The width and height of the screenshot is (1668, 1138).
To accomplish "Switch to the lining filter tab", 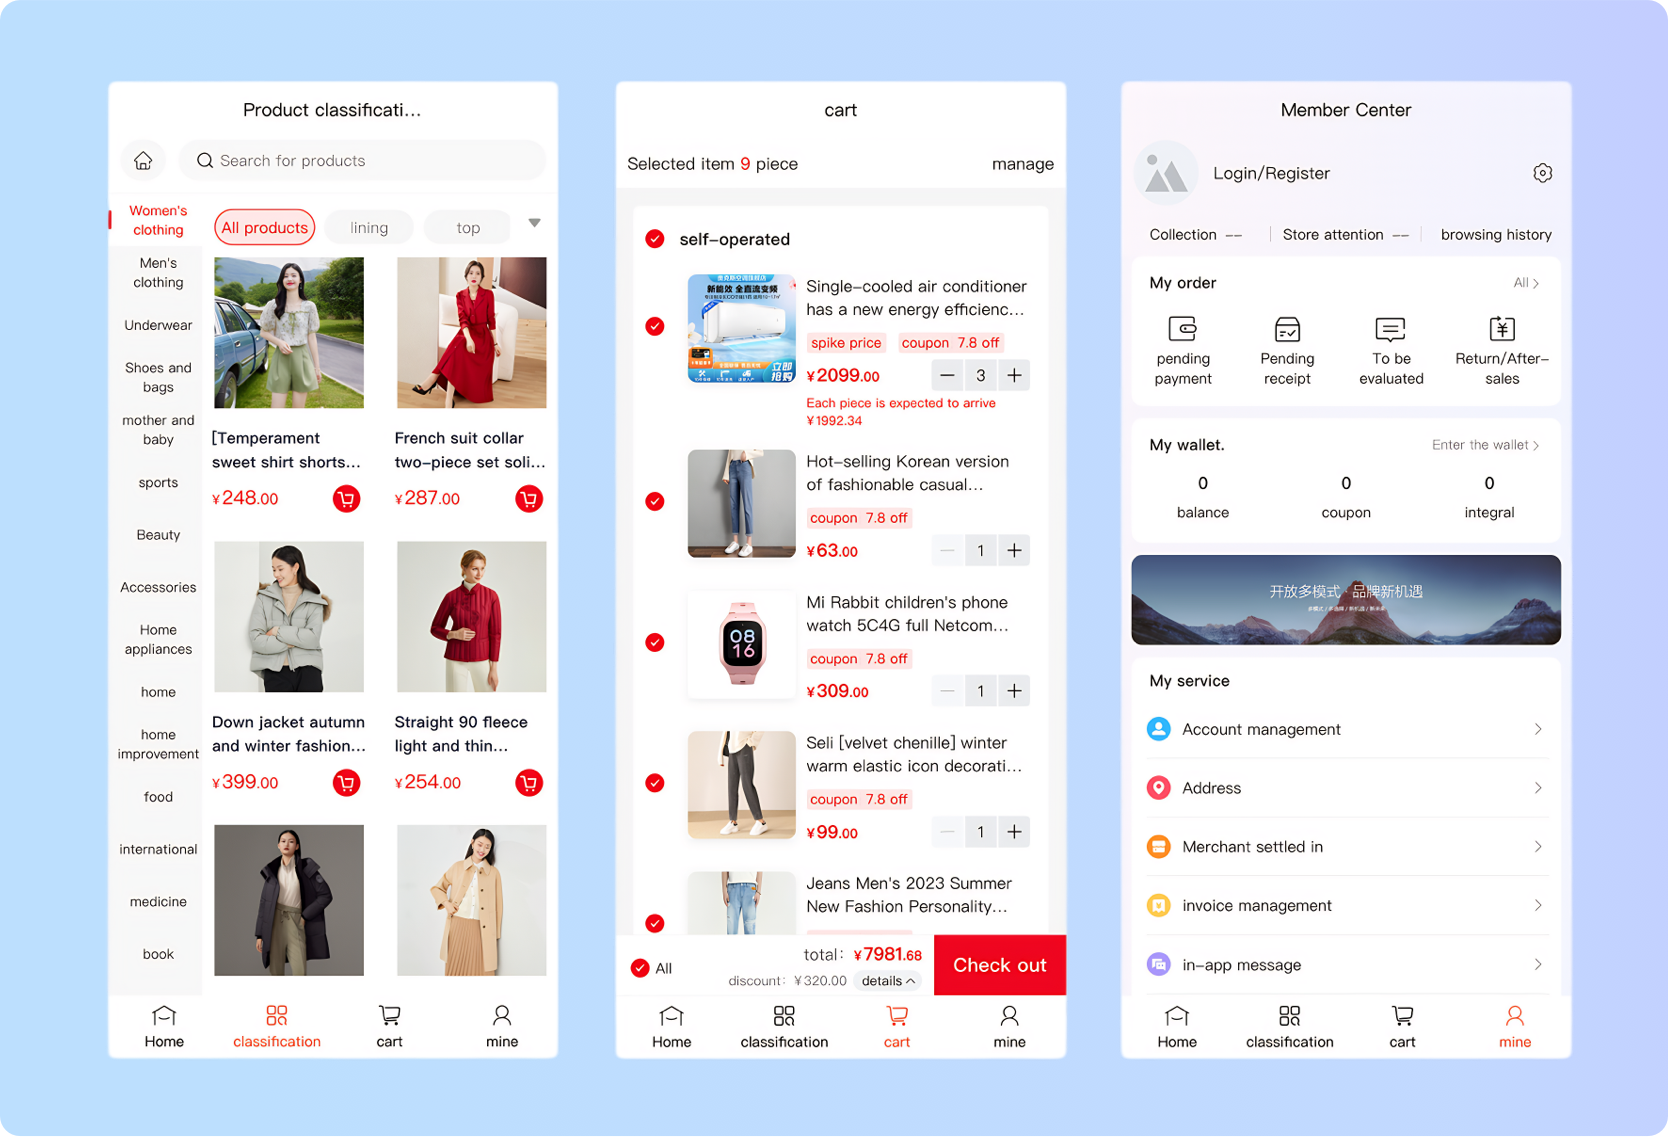I will click(369, 228).
